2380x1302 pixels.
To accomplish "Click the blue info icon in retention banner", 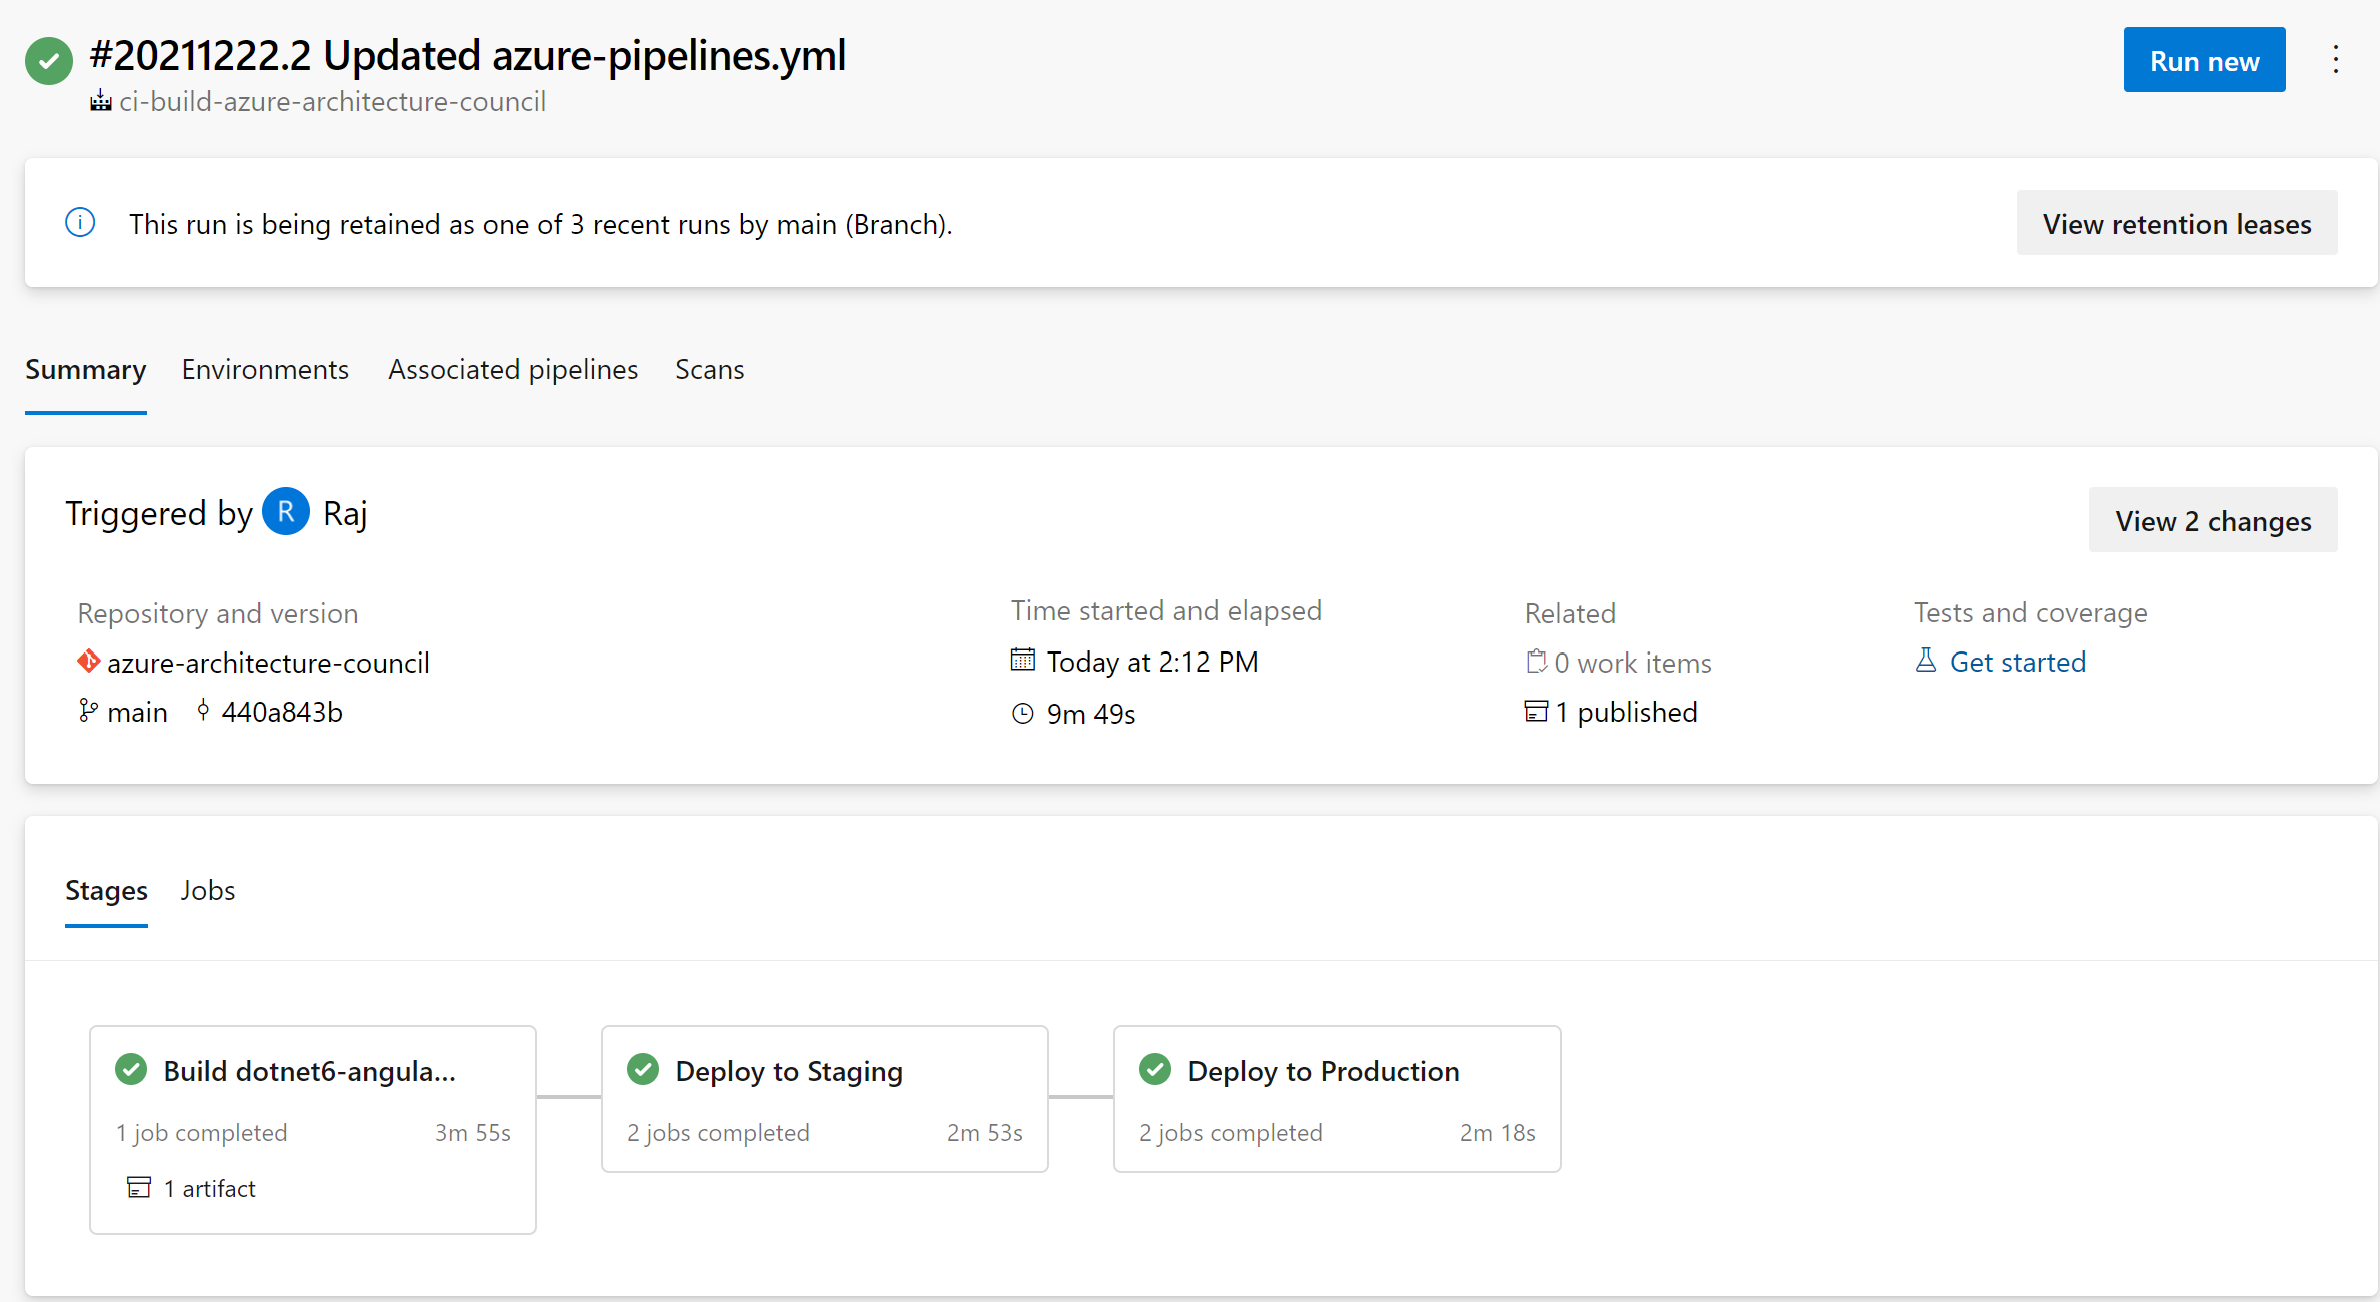I will [x=80, y=222].
